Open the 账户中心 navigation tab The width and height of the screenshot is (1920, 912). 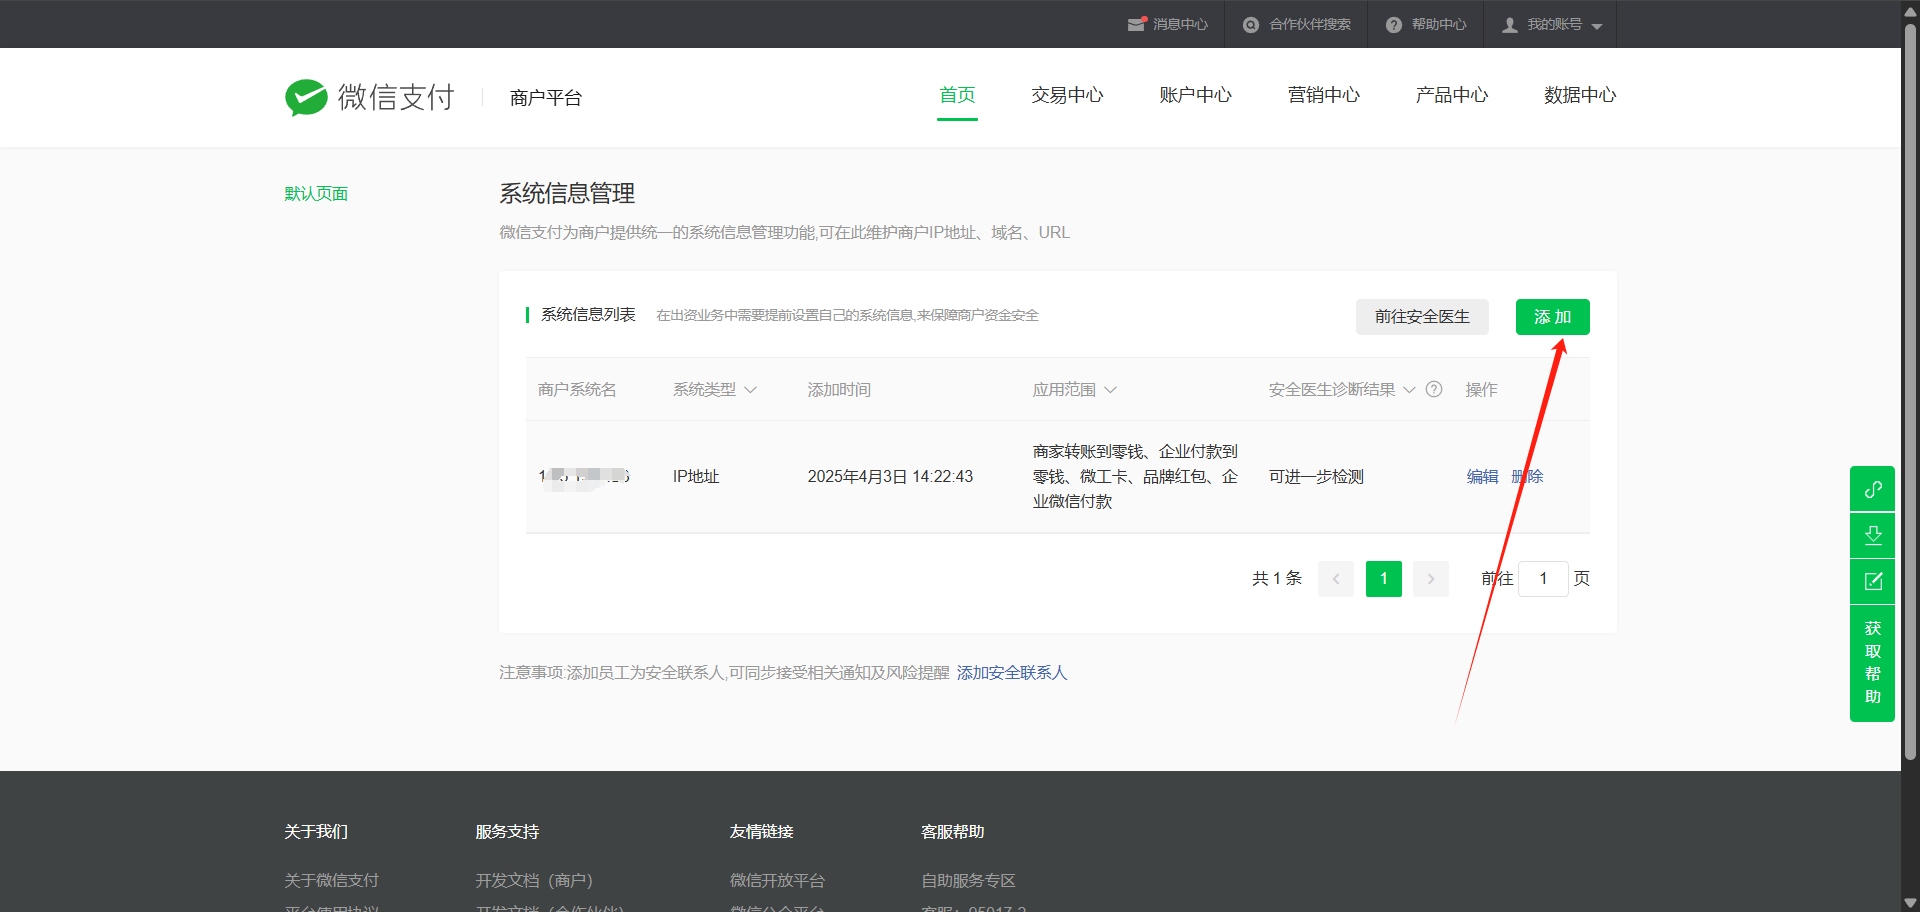coord(1195,95)
